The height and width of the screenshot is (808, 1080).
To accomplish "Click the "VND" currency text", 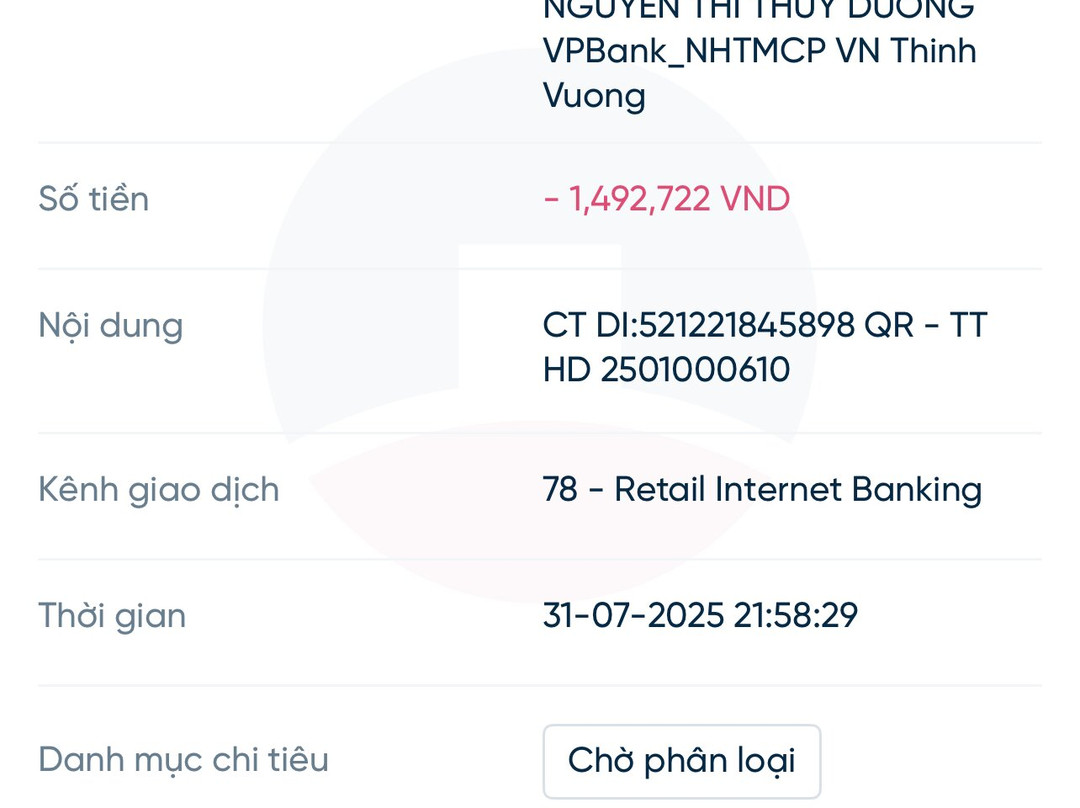I will (x=755, y=199).
